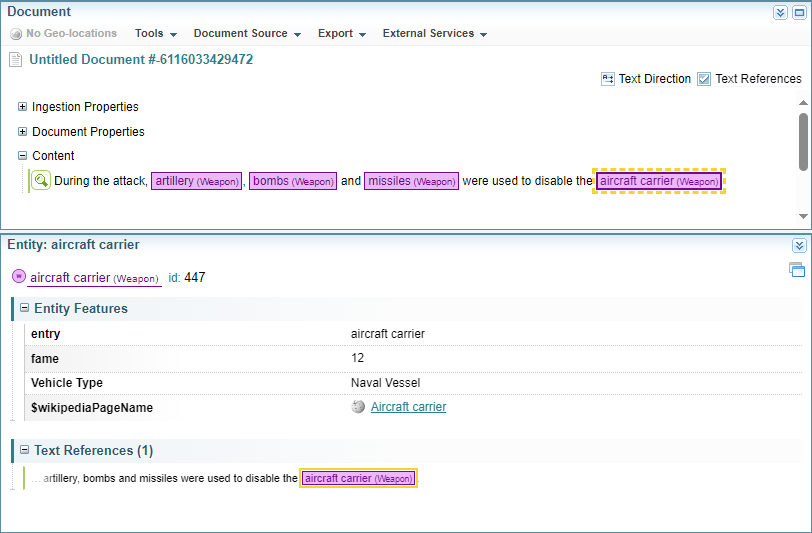Image resolution: width=812 pixels, height=533 pixels.
Task: Expand the Document Properties section
Action: tap(23, 132)
